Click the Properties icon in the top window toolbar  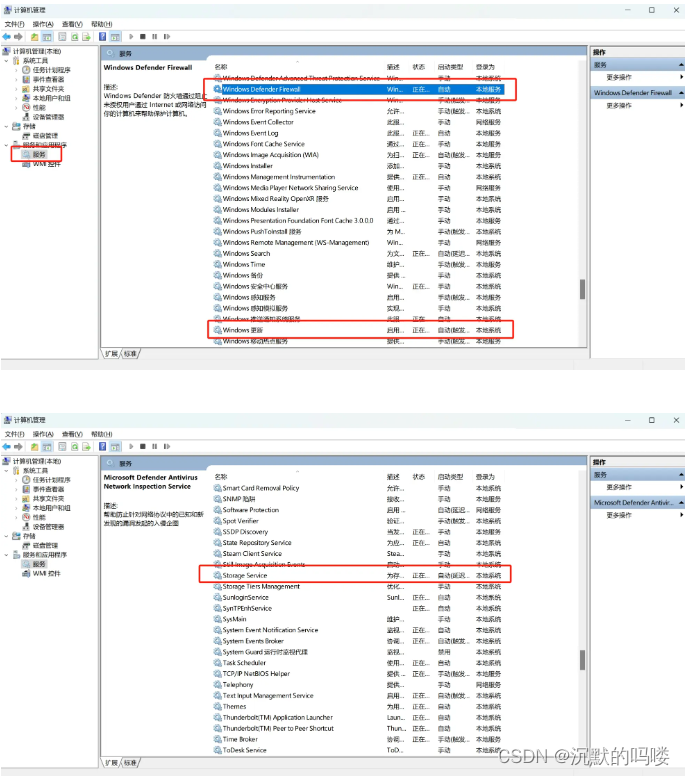point(62,37)
